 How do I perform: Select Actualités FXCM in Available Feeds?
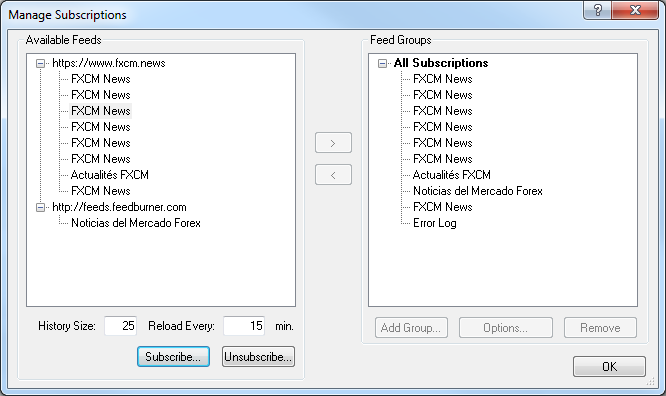110,175
